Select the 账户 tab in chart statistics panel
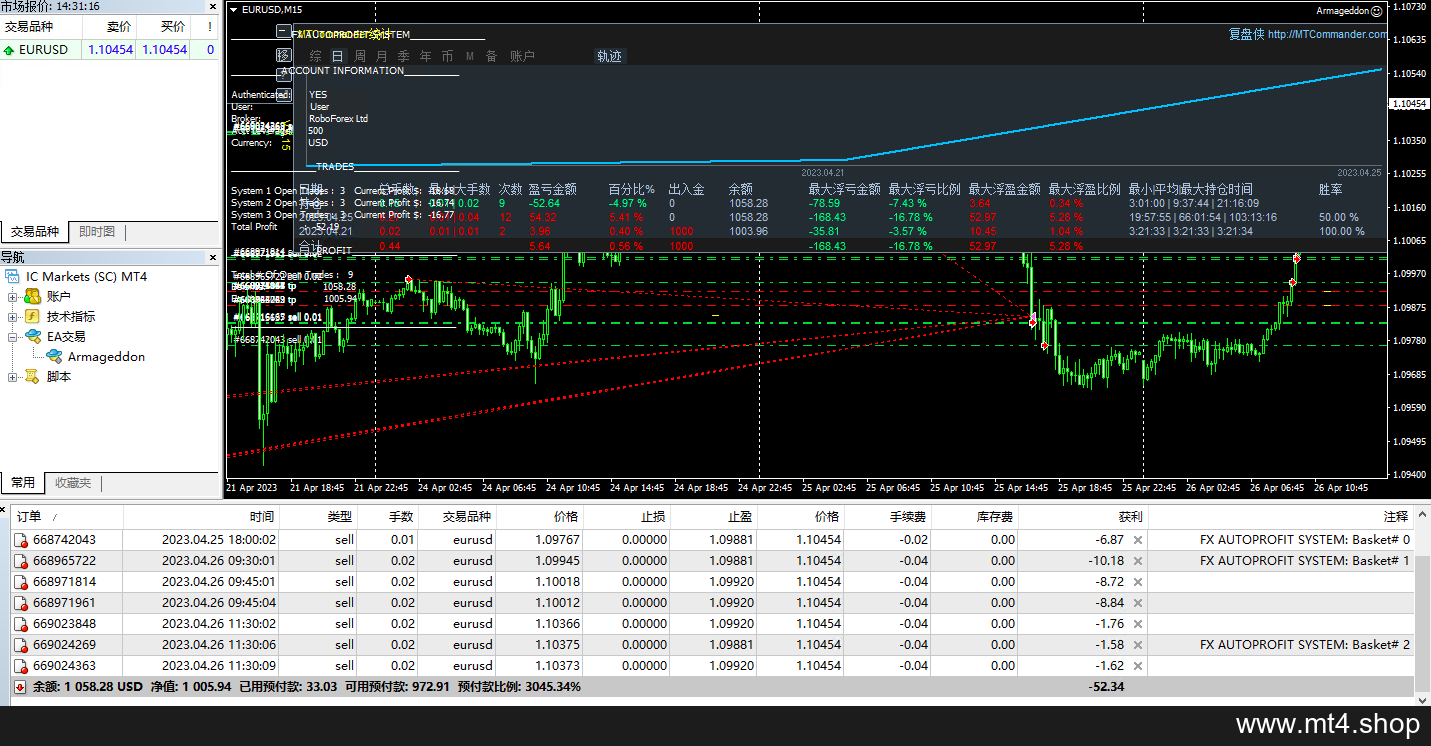 522,56
